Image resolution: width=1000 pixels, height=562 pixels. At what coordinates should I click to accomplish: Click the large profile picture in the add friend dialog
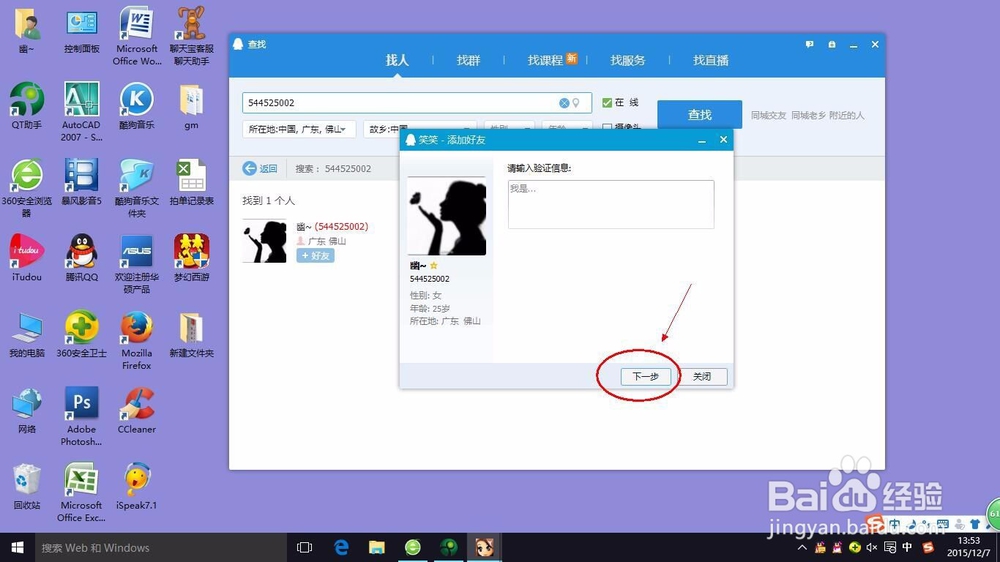[446, 216]
